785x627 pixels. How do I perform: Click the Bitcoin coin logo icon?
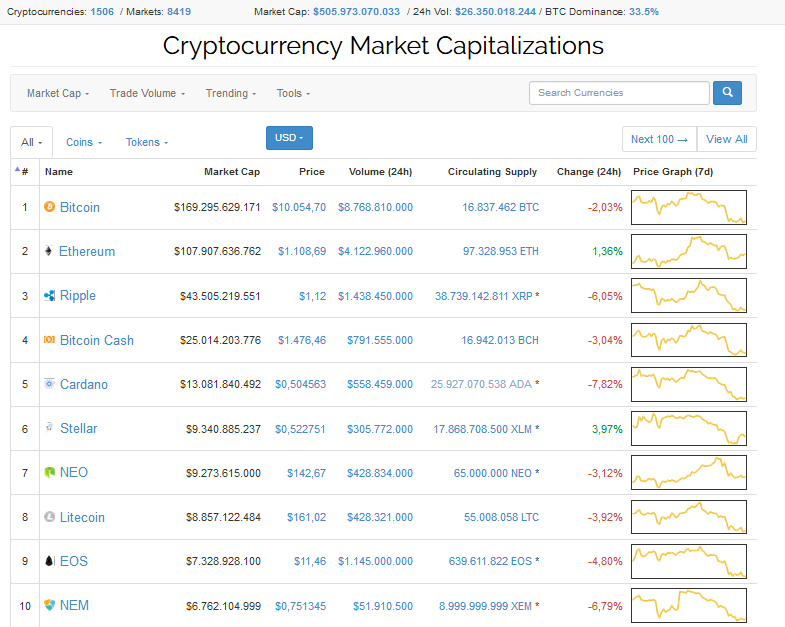50,206
